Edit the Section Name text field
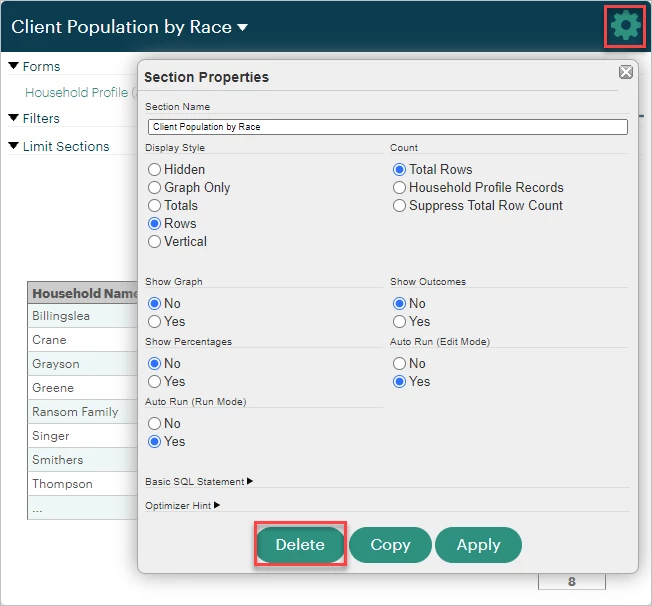The image size is (652, 606). (388, 127)
